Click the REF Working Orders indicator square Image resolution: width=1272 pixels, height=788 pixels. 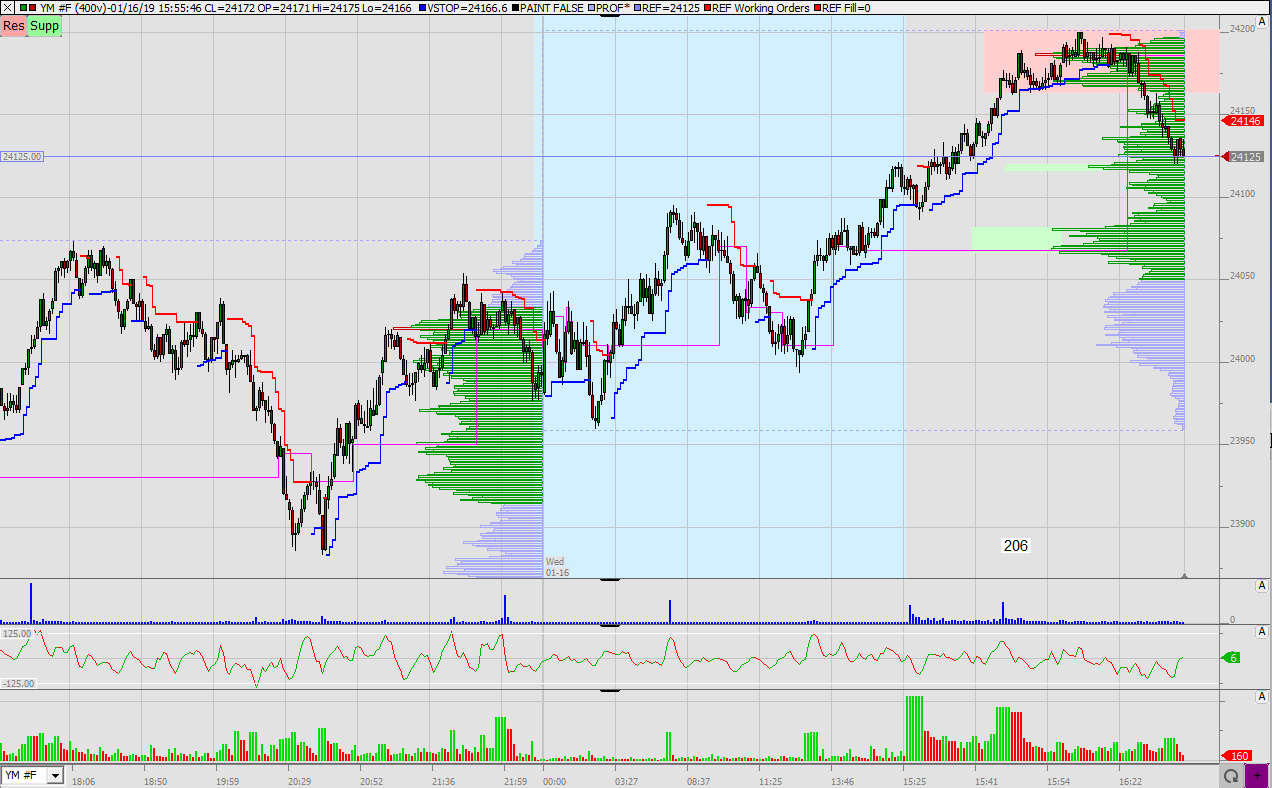tap(707, 8)
